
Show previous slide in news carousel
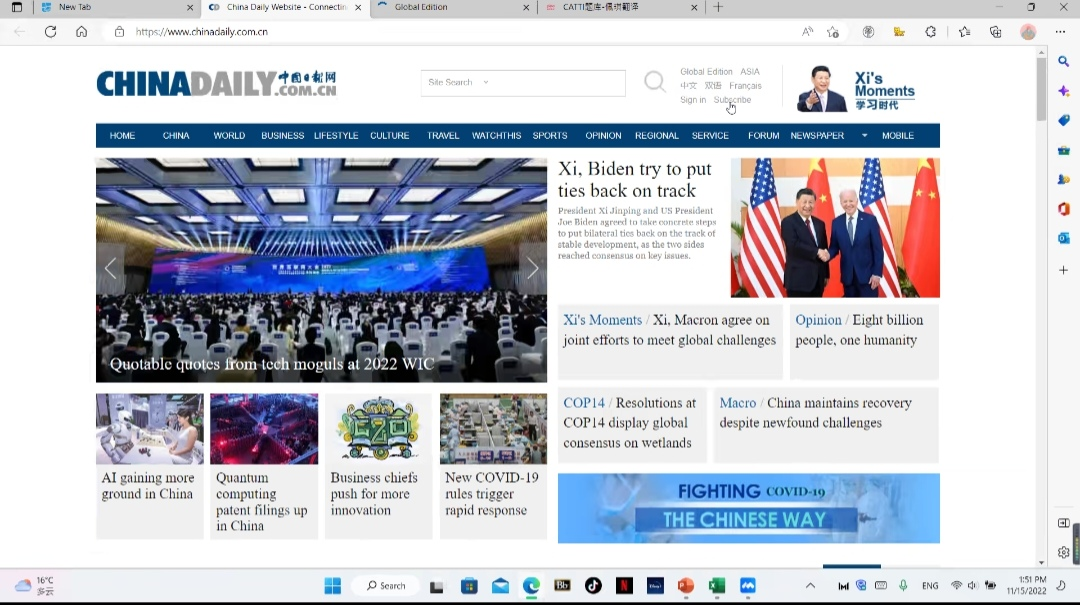(110, 268)
